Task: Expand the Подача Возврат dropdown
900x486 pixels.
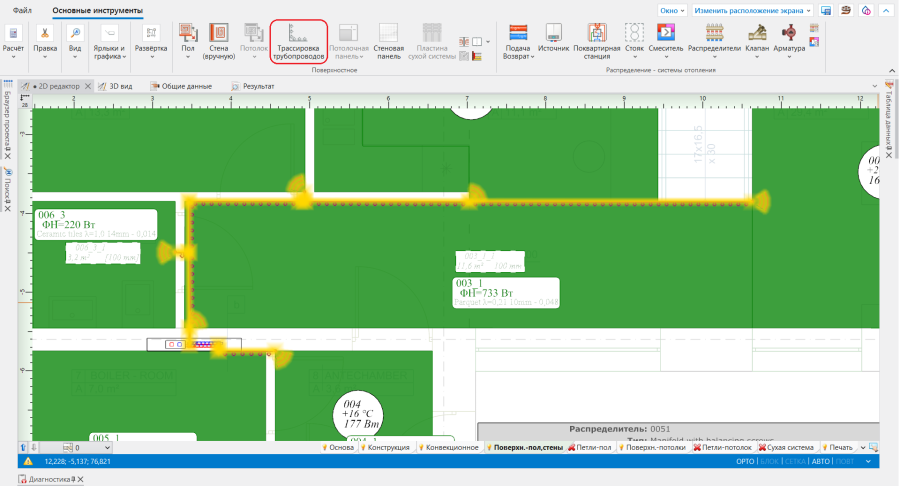Action: pyautogui.click(x=533, y=57)
